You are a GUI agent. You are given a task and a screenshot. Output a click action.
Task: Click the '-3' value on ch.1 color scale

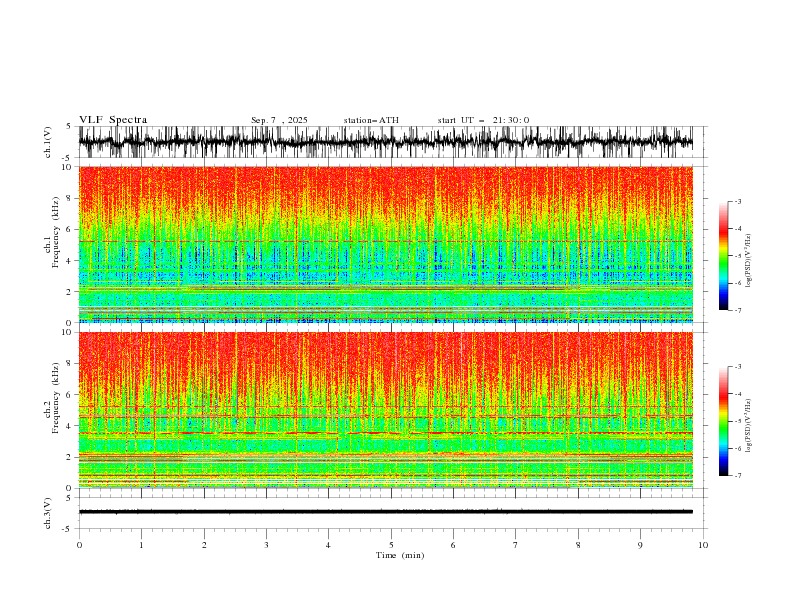pos(738,201)
